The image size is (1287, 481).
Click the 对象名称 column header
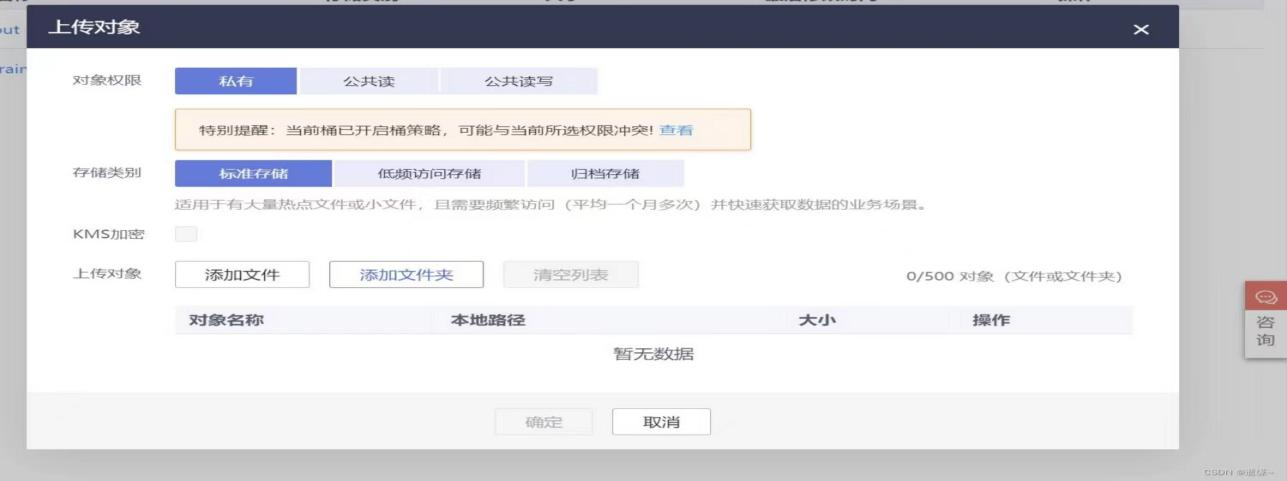pos(226,320)
